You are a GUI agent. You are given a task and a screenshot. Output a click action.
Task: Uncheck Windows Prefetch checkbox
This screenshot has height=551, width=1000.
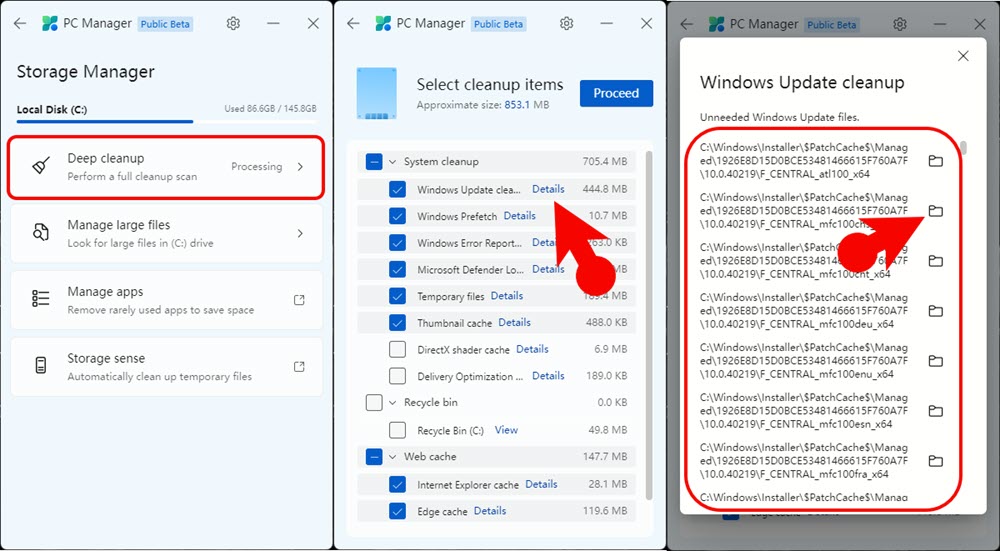397,216
